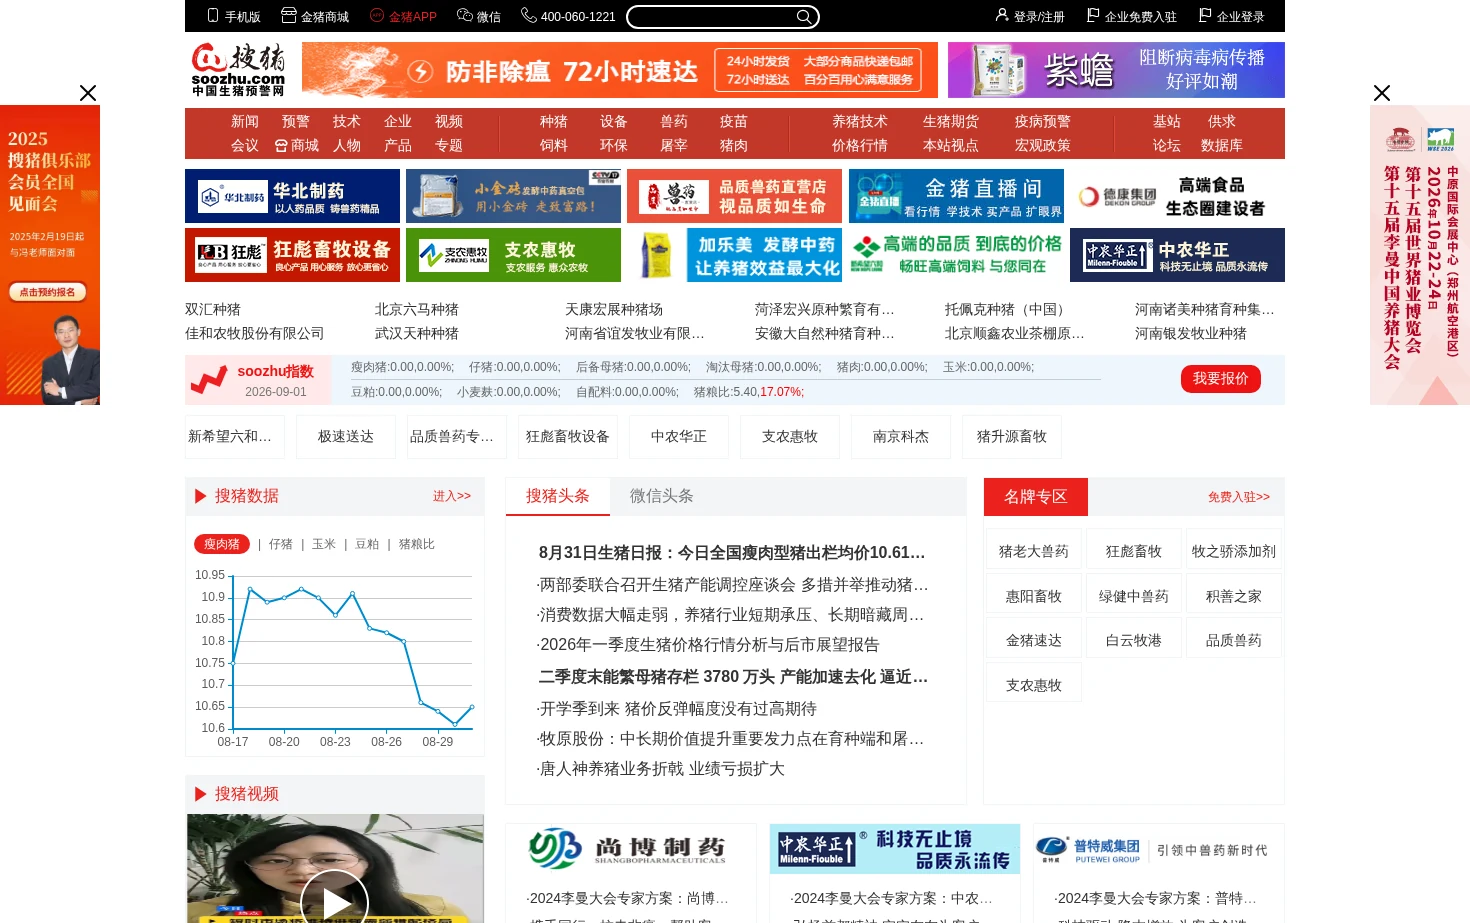The width and height of the screenshot is (1470, 923).
Task: Select the 猪升源畜牧 tag button
Action: [x=1012, y=437]
